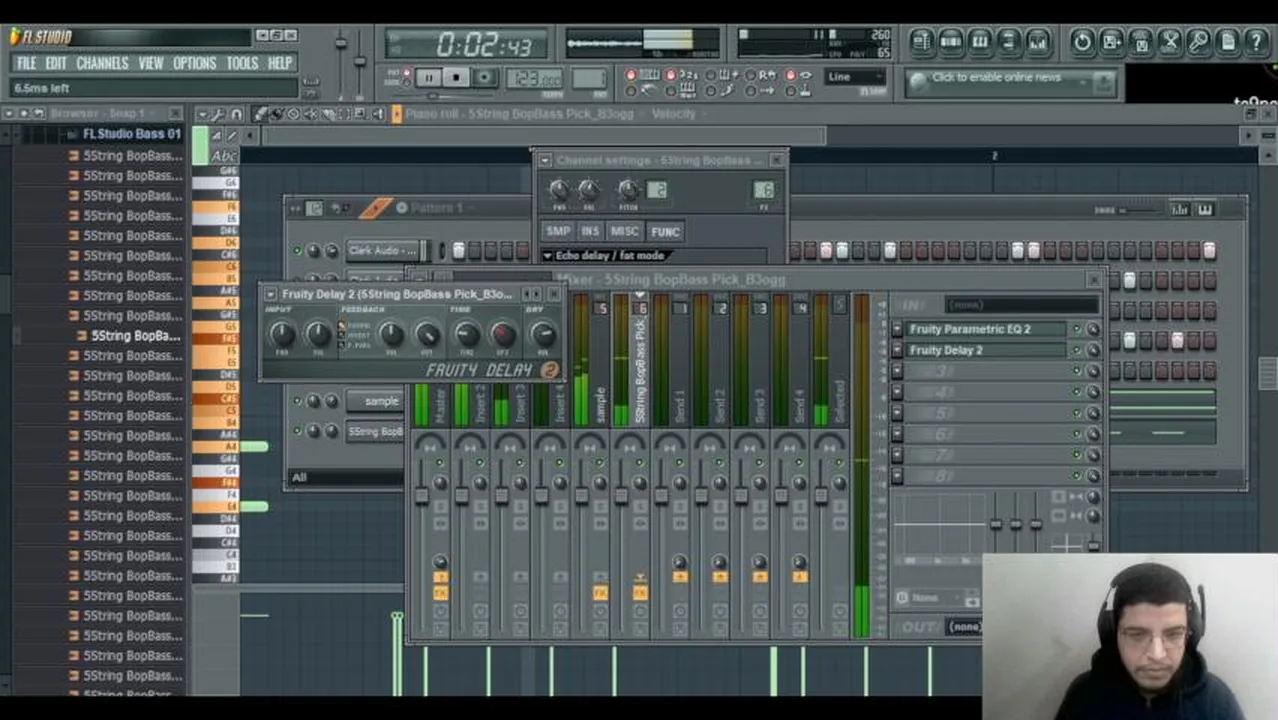
Task: Open the All channel filter dropdown
Action: click(x=347, y=477)
